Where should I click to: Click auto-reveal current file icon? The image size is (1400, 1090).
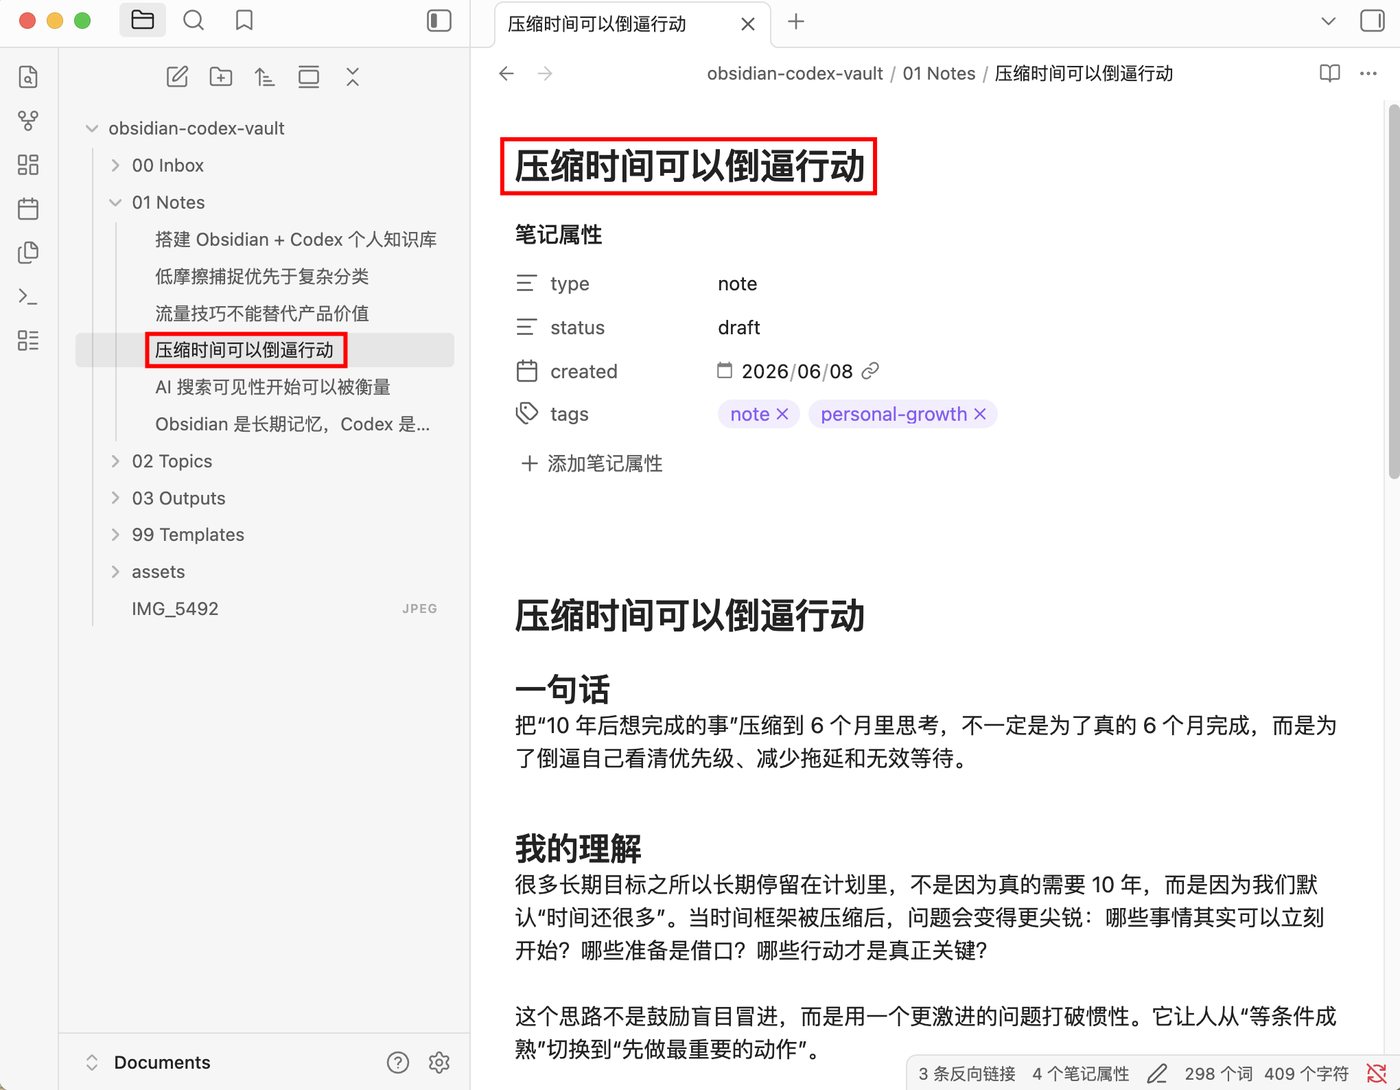(309, 77)
